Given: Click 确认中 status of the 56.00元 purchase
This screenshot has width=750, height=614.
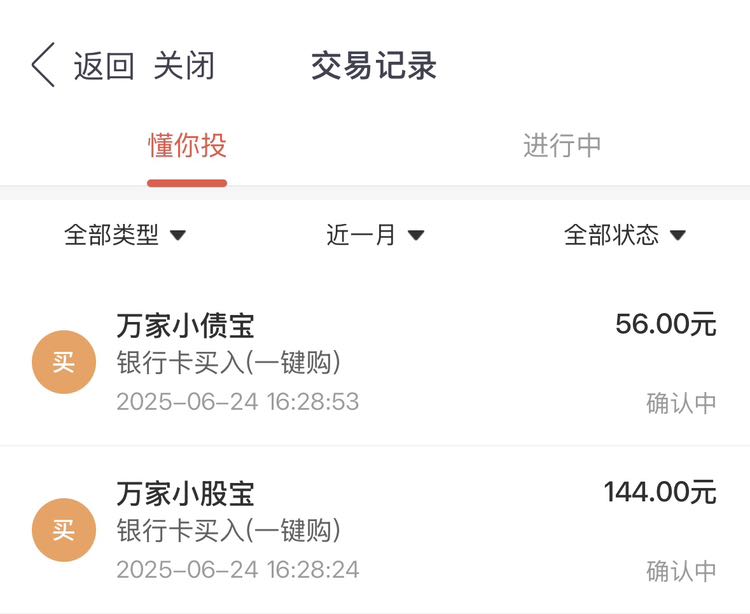Looking at the screenshot, I should (x=681, y=403).
